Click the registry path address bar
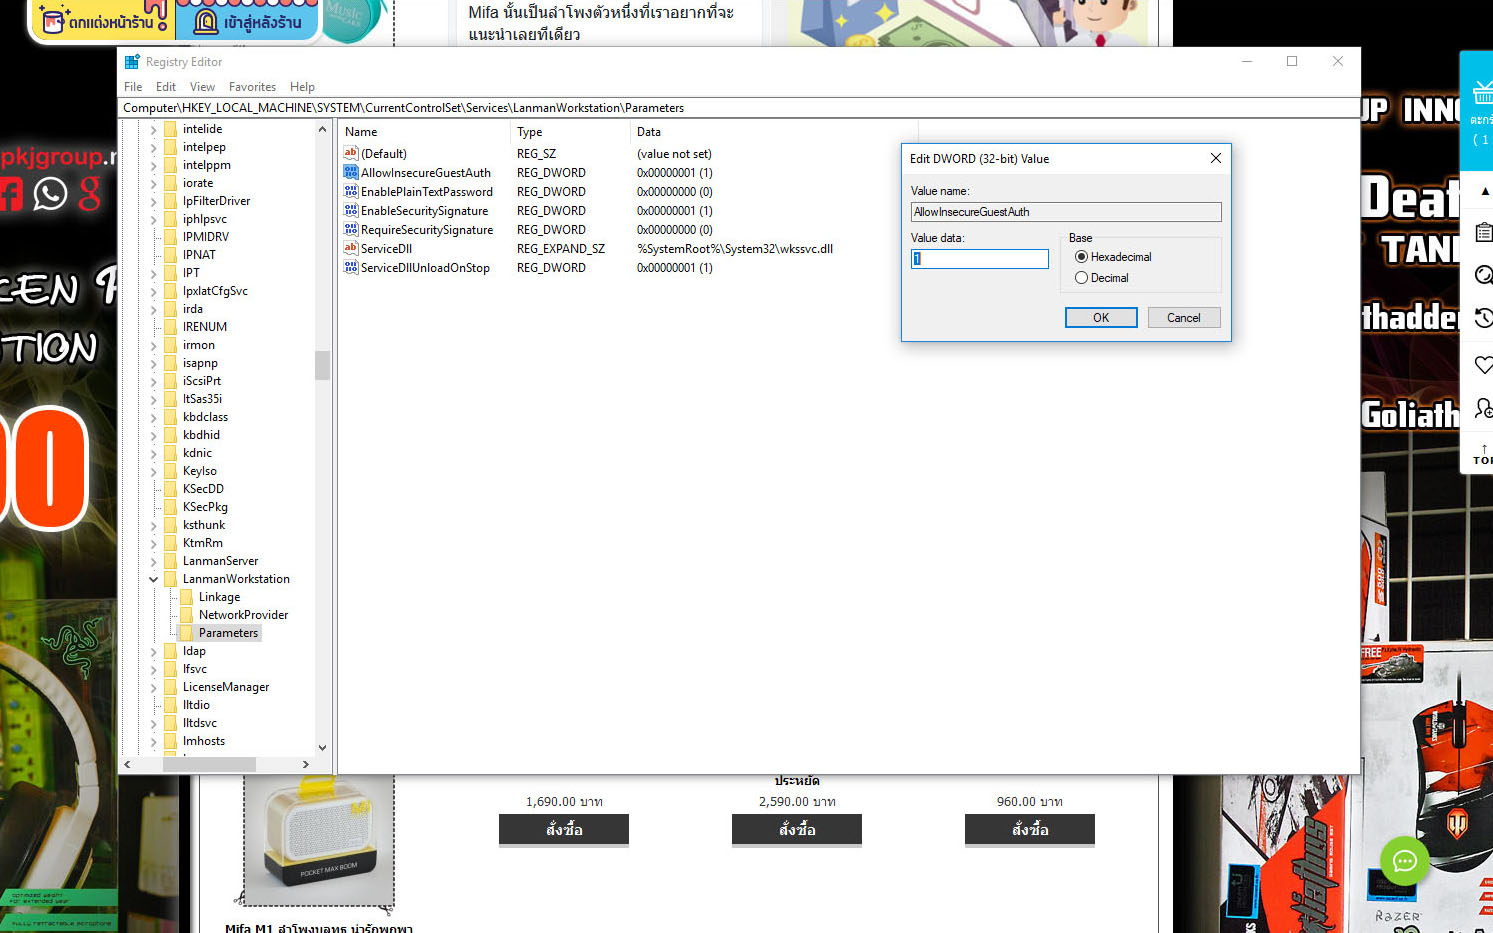 tap(740, 108)
